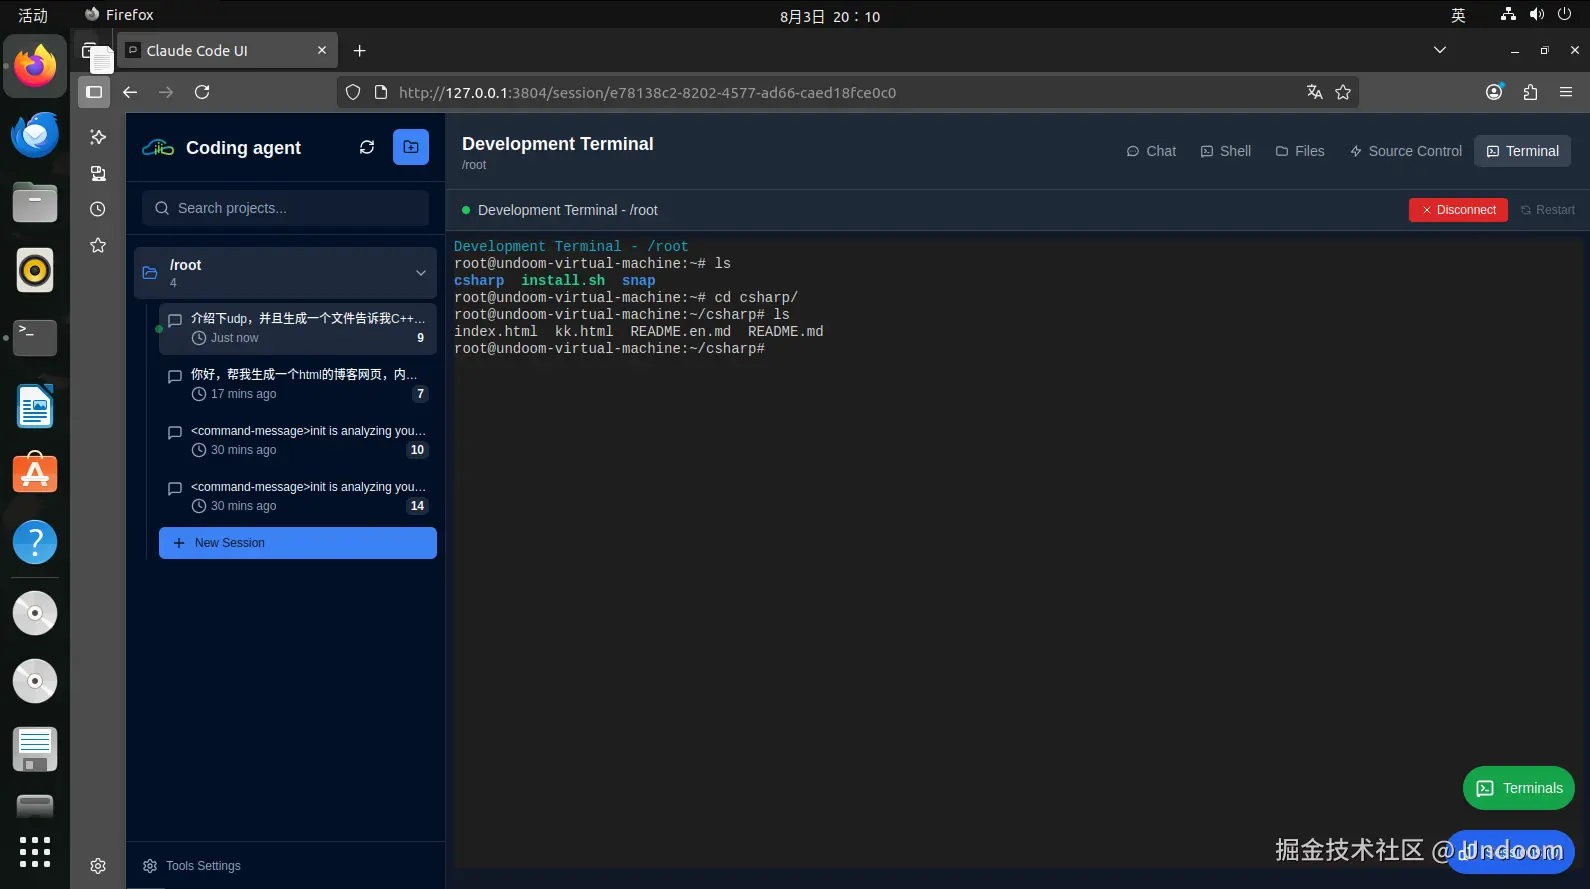This screenshot has width=1590, height=889.
Task: Bookmark this page with star icon
Action: point(1343,92)
